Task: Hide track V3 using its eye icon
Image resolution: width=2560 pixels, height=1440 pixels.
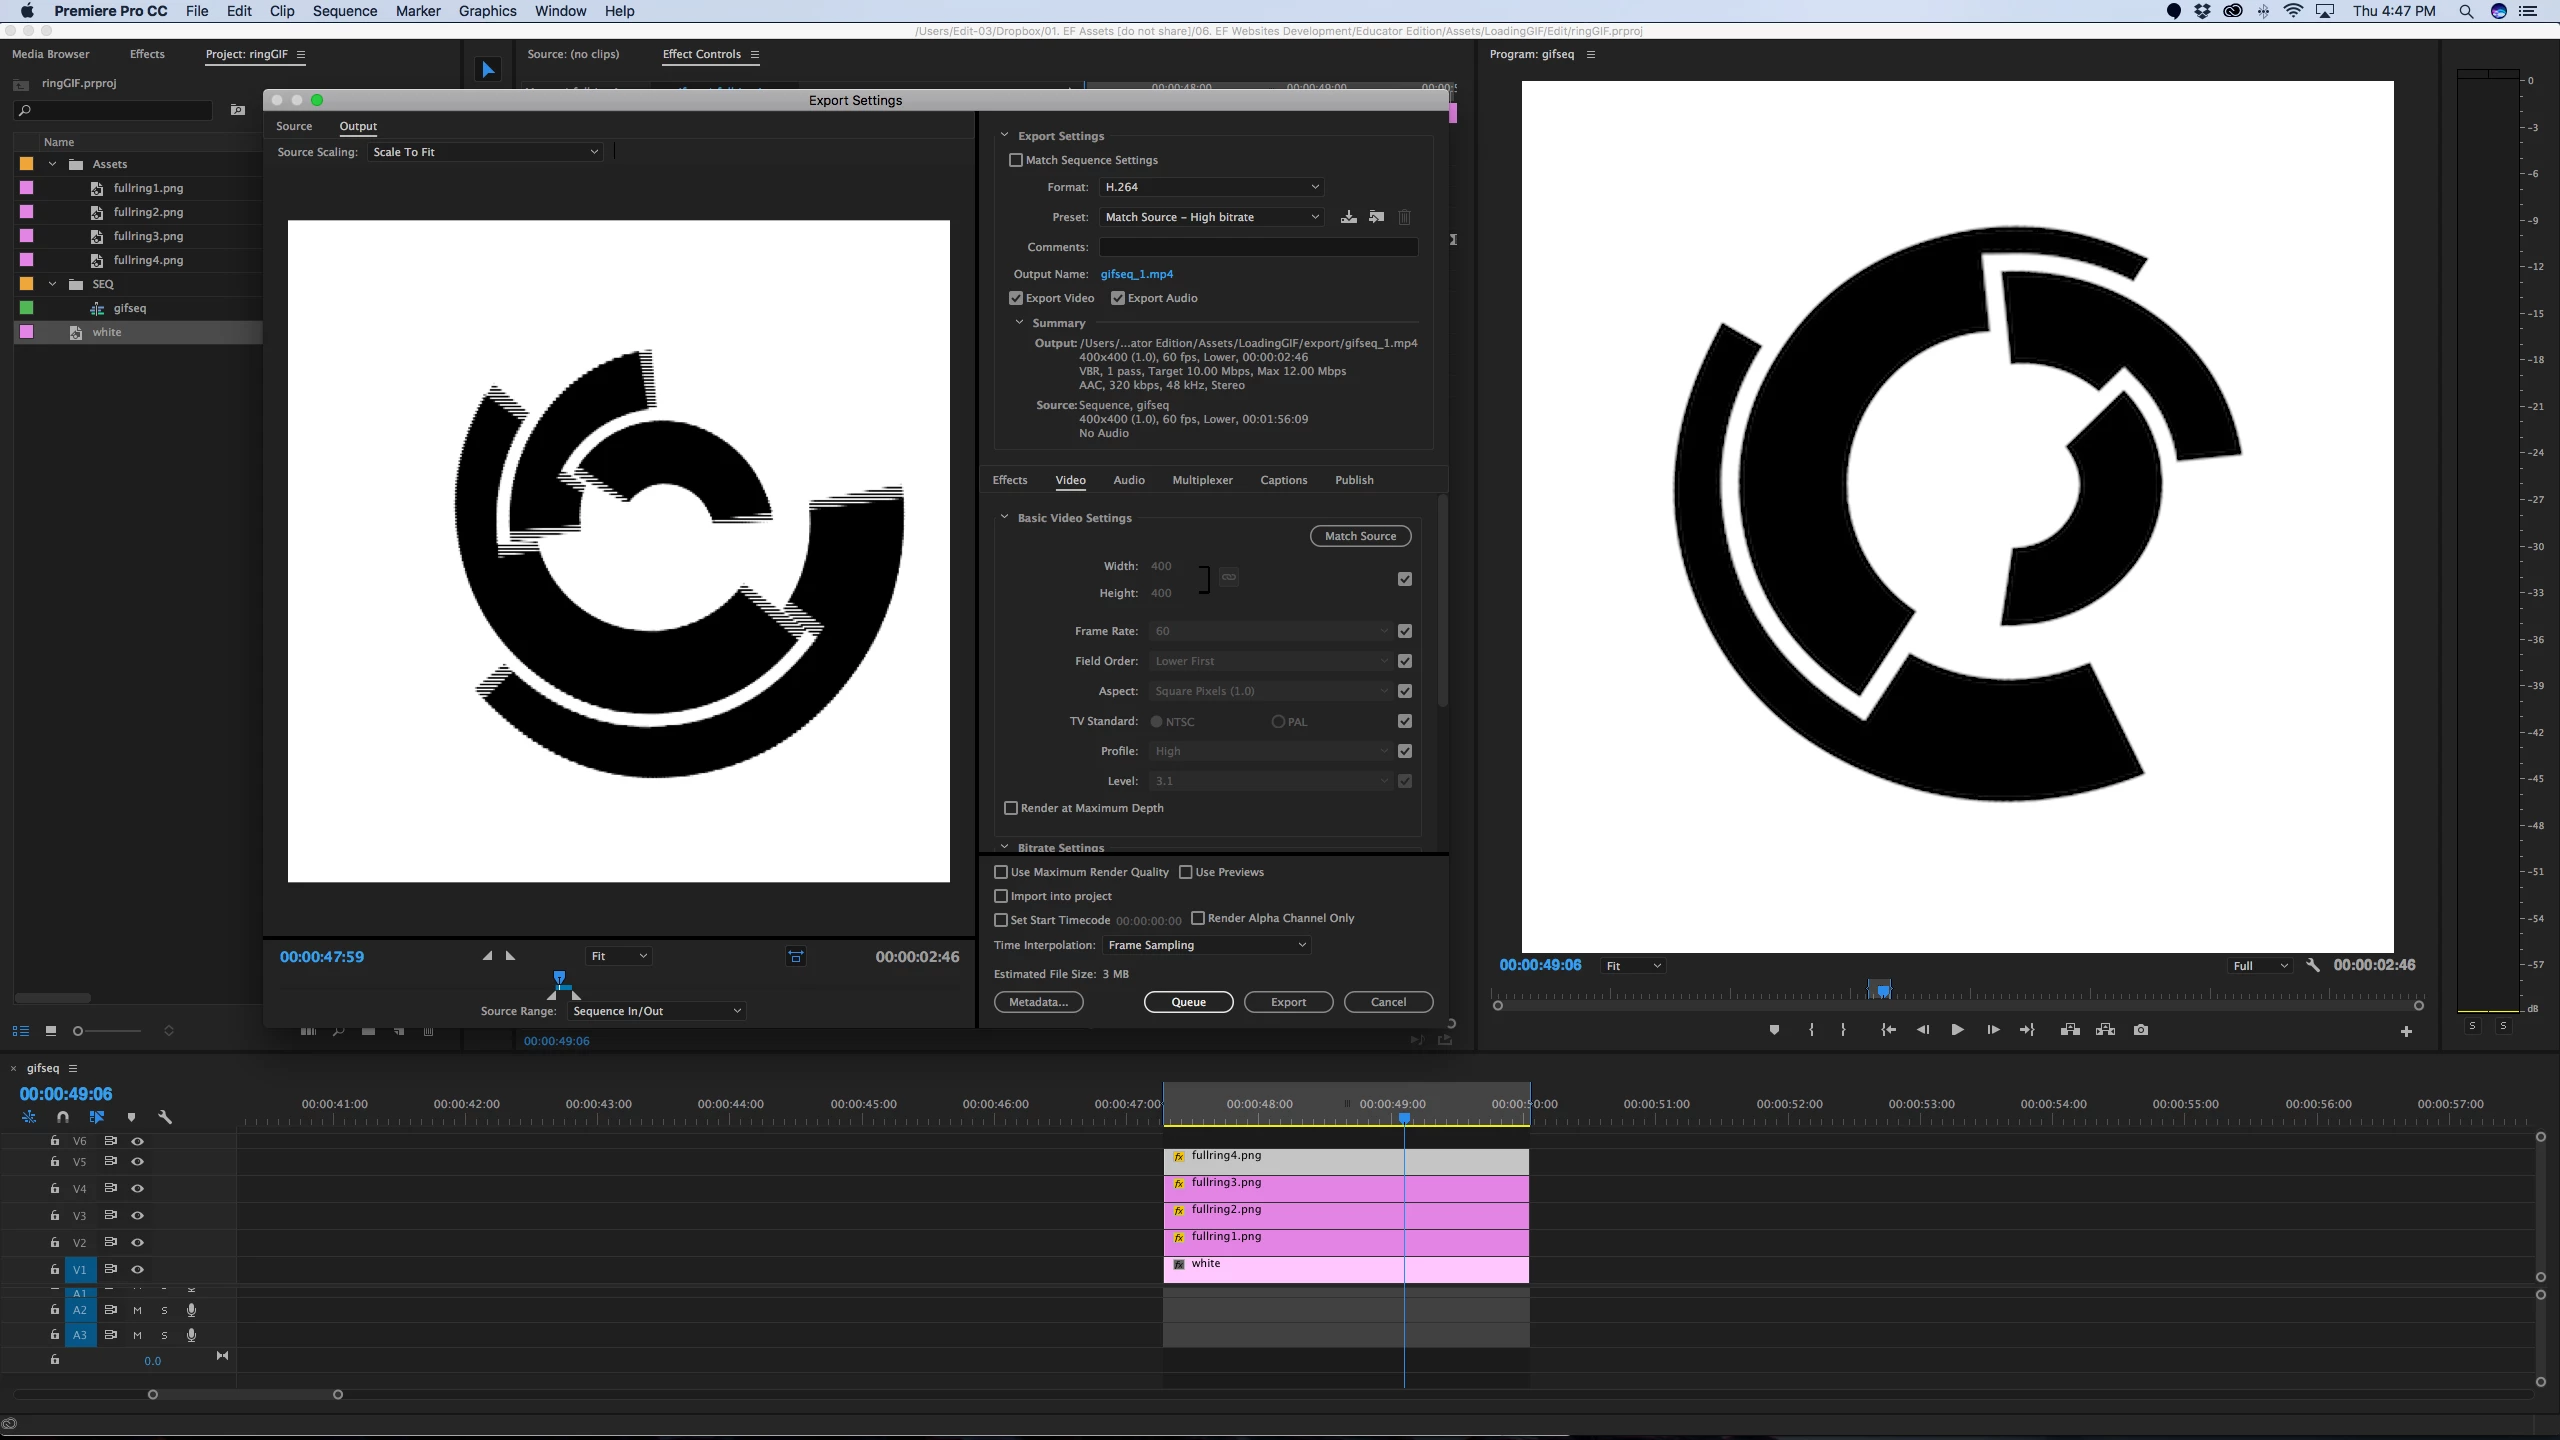Action: pos(138,1216)
